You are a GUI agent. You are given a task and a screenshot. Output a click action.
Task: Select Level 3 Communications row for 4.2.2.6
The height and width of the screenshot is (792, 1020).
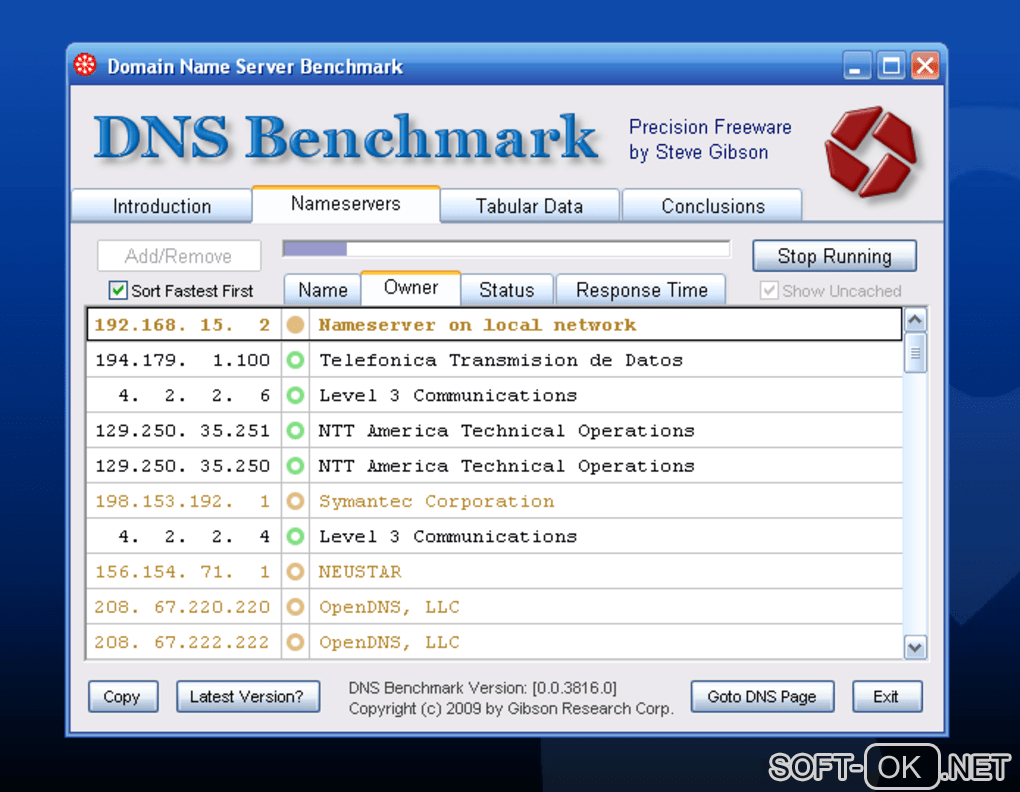(x=494, y=395)
